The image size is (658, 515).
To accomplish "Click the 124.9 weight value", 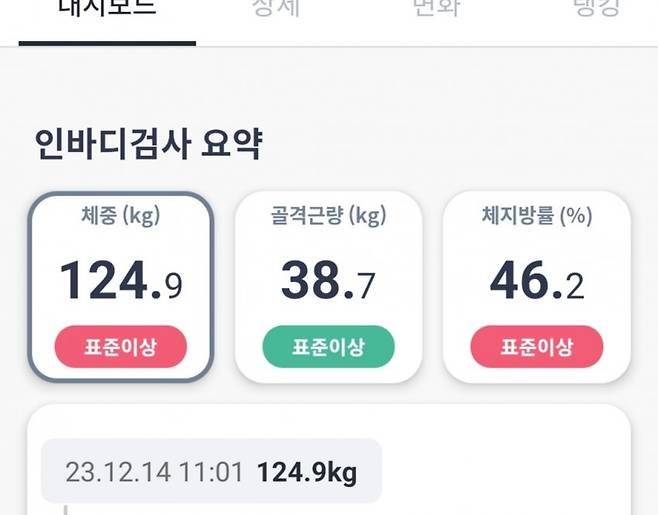I will click(120, 281).
